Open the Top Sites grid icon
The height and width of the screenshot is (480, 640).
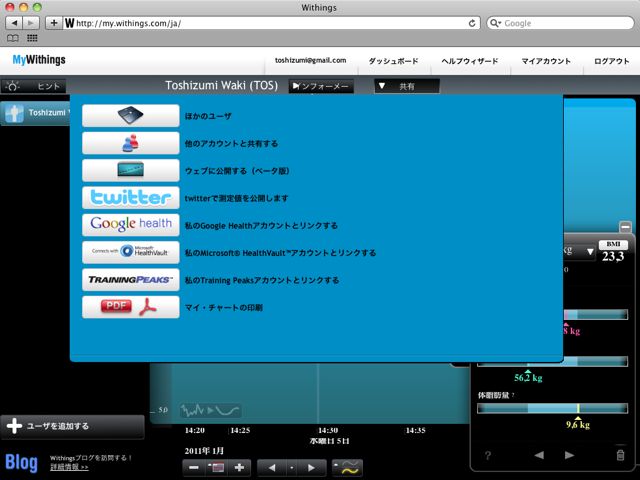32,38
